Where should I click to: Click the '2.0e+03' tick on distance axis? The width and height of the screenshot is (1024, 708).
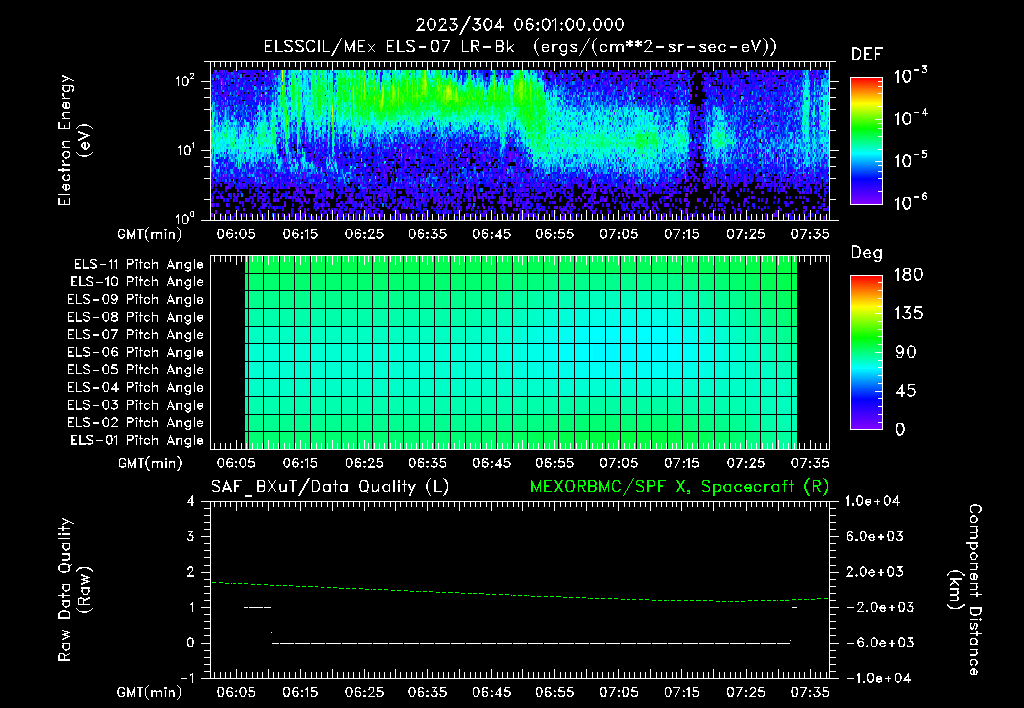(874, 571)
